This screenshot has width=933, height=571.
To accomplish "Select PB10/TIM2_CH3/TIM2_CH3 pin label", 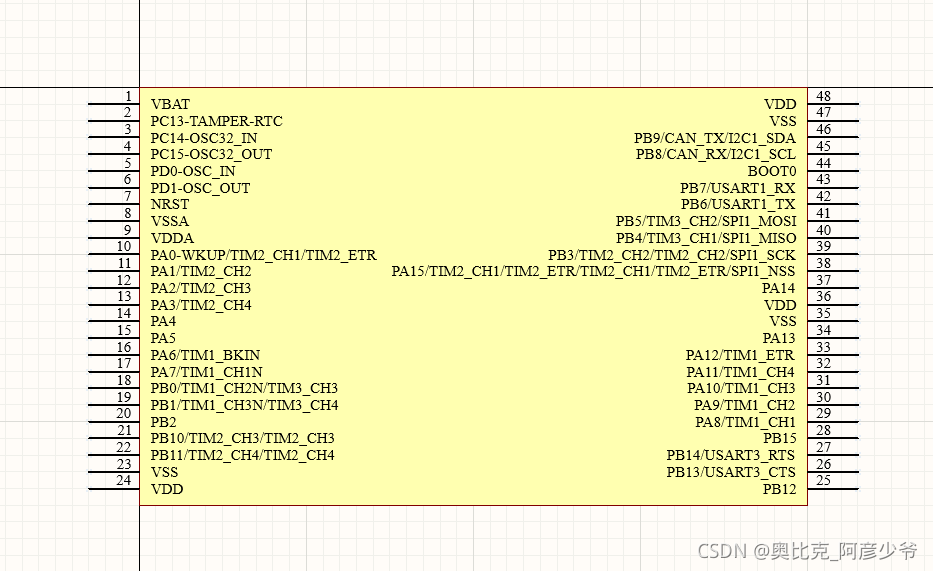I will (243, 438).
